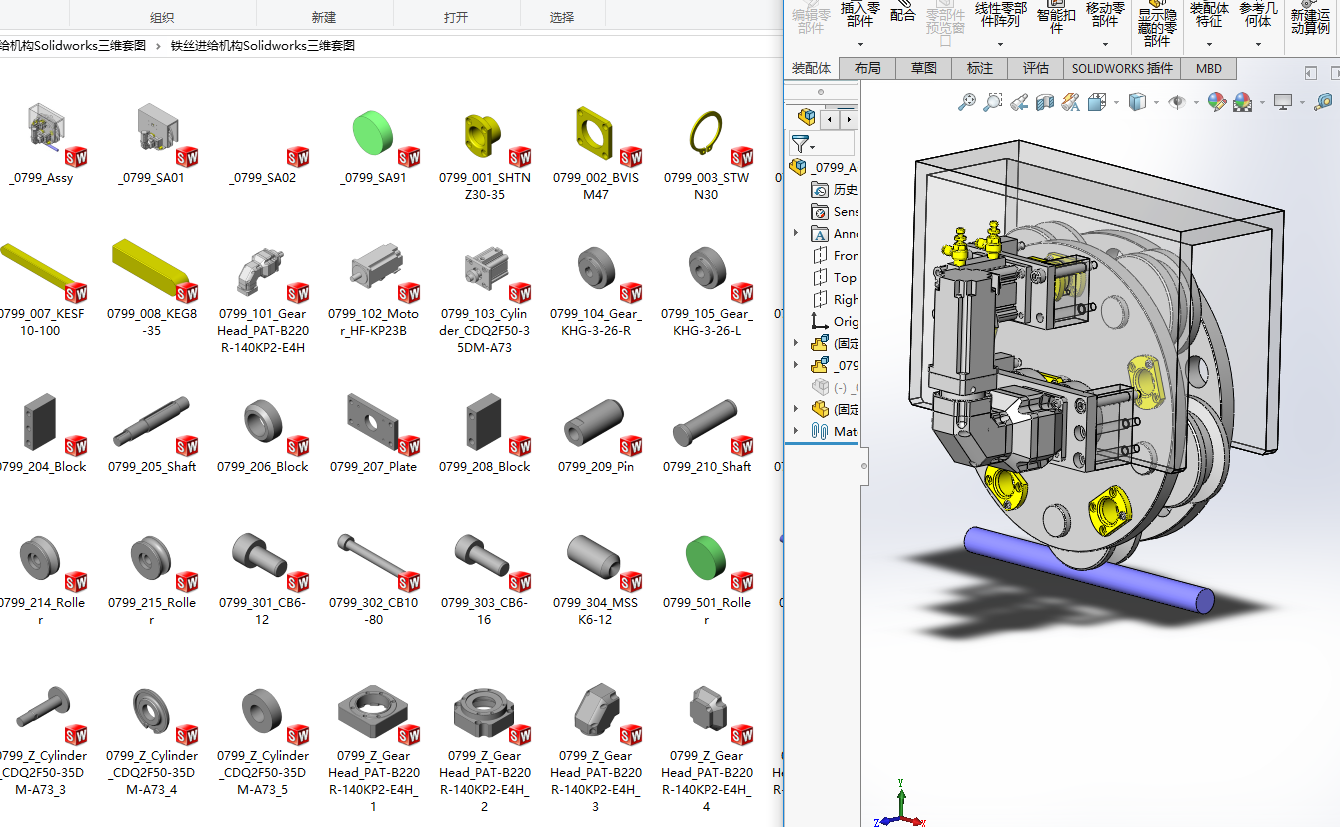Open the 0799_SA91 green roller thumbnail

coord(373,131)
